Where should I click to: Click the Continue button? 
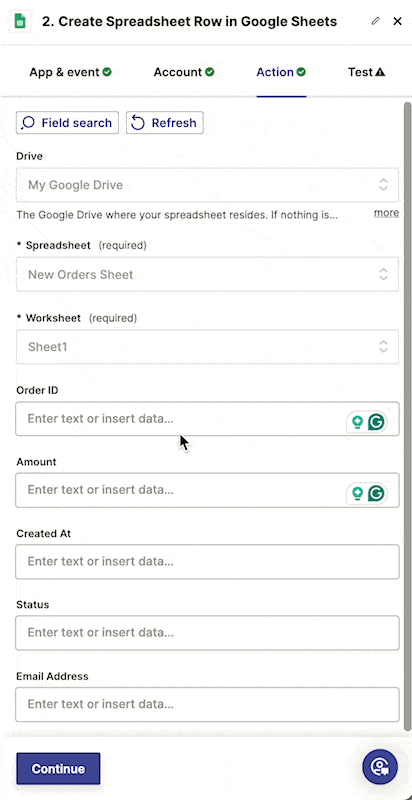click(x=58, y=768)
